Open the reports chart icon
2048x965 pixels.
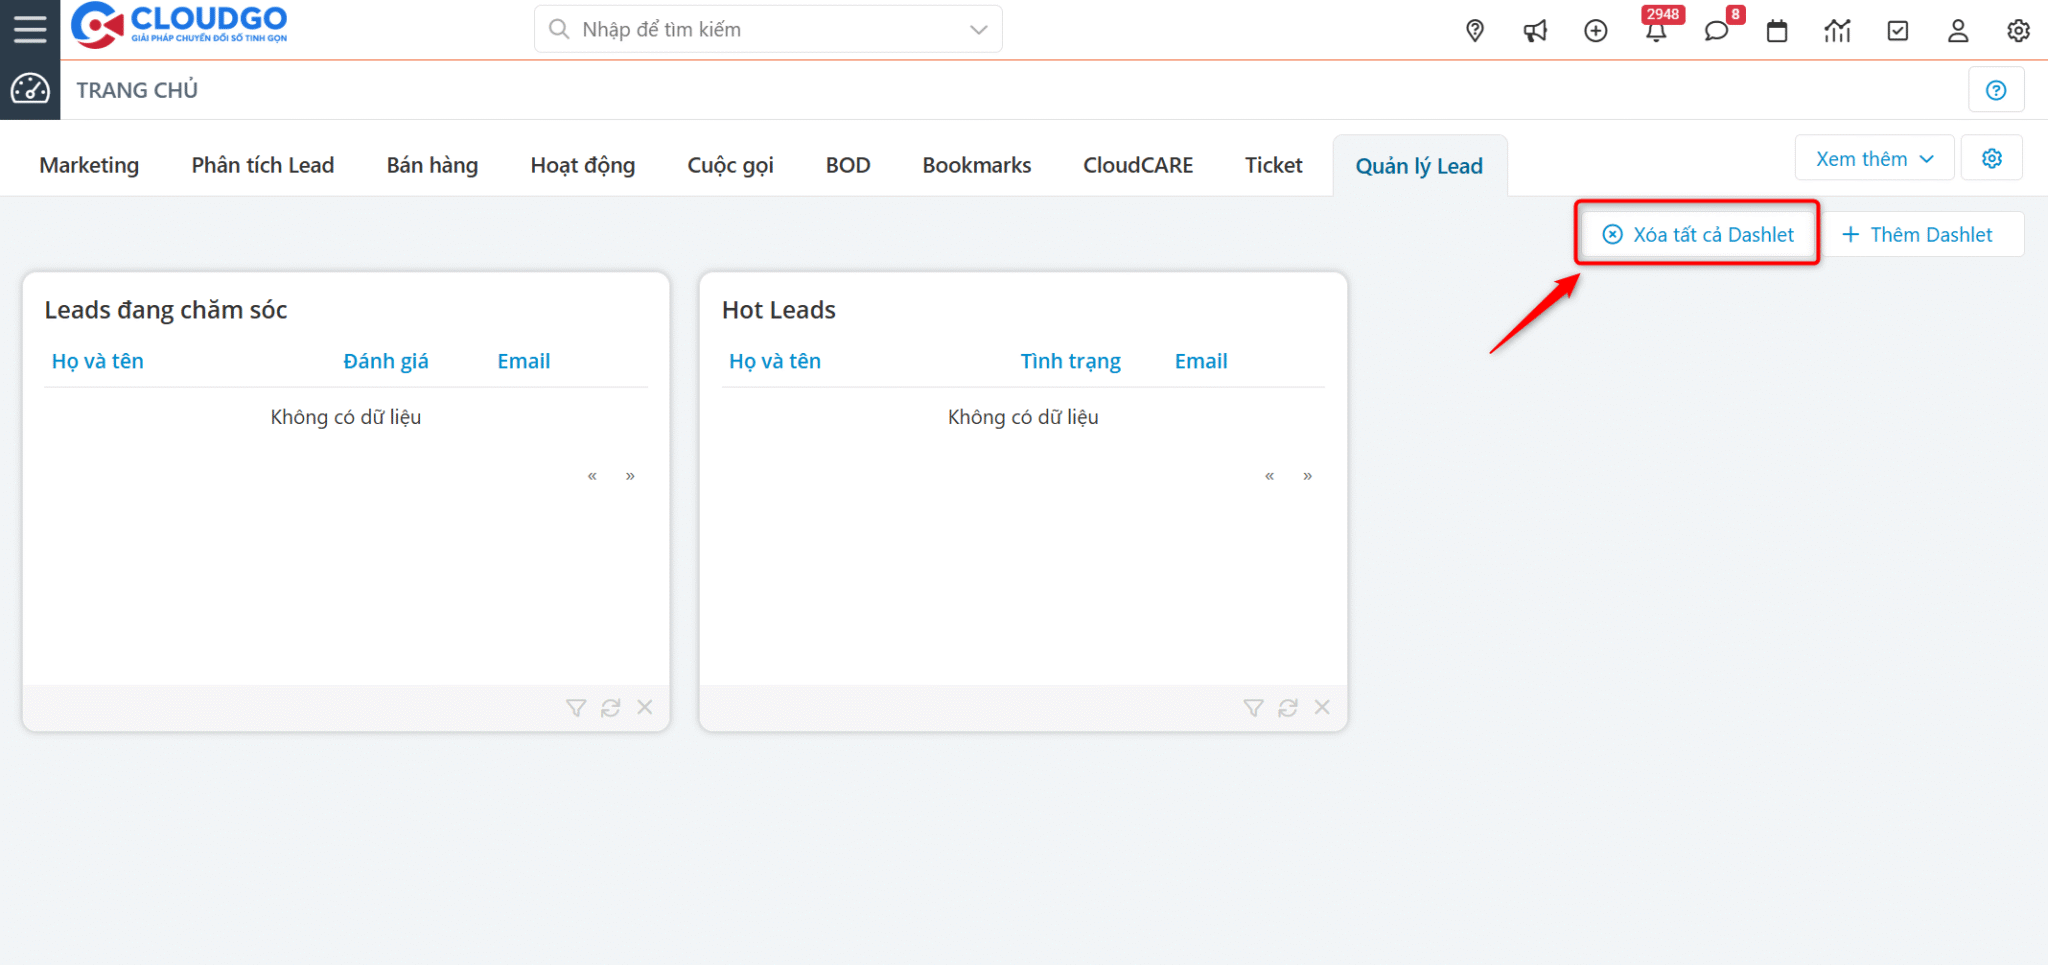(x=1837, y=31)
